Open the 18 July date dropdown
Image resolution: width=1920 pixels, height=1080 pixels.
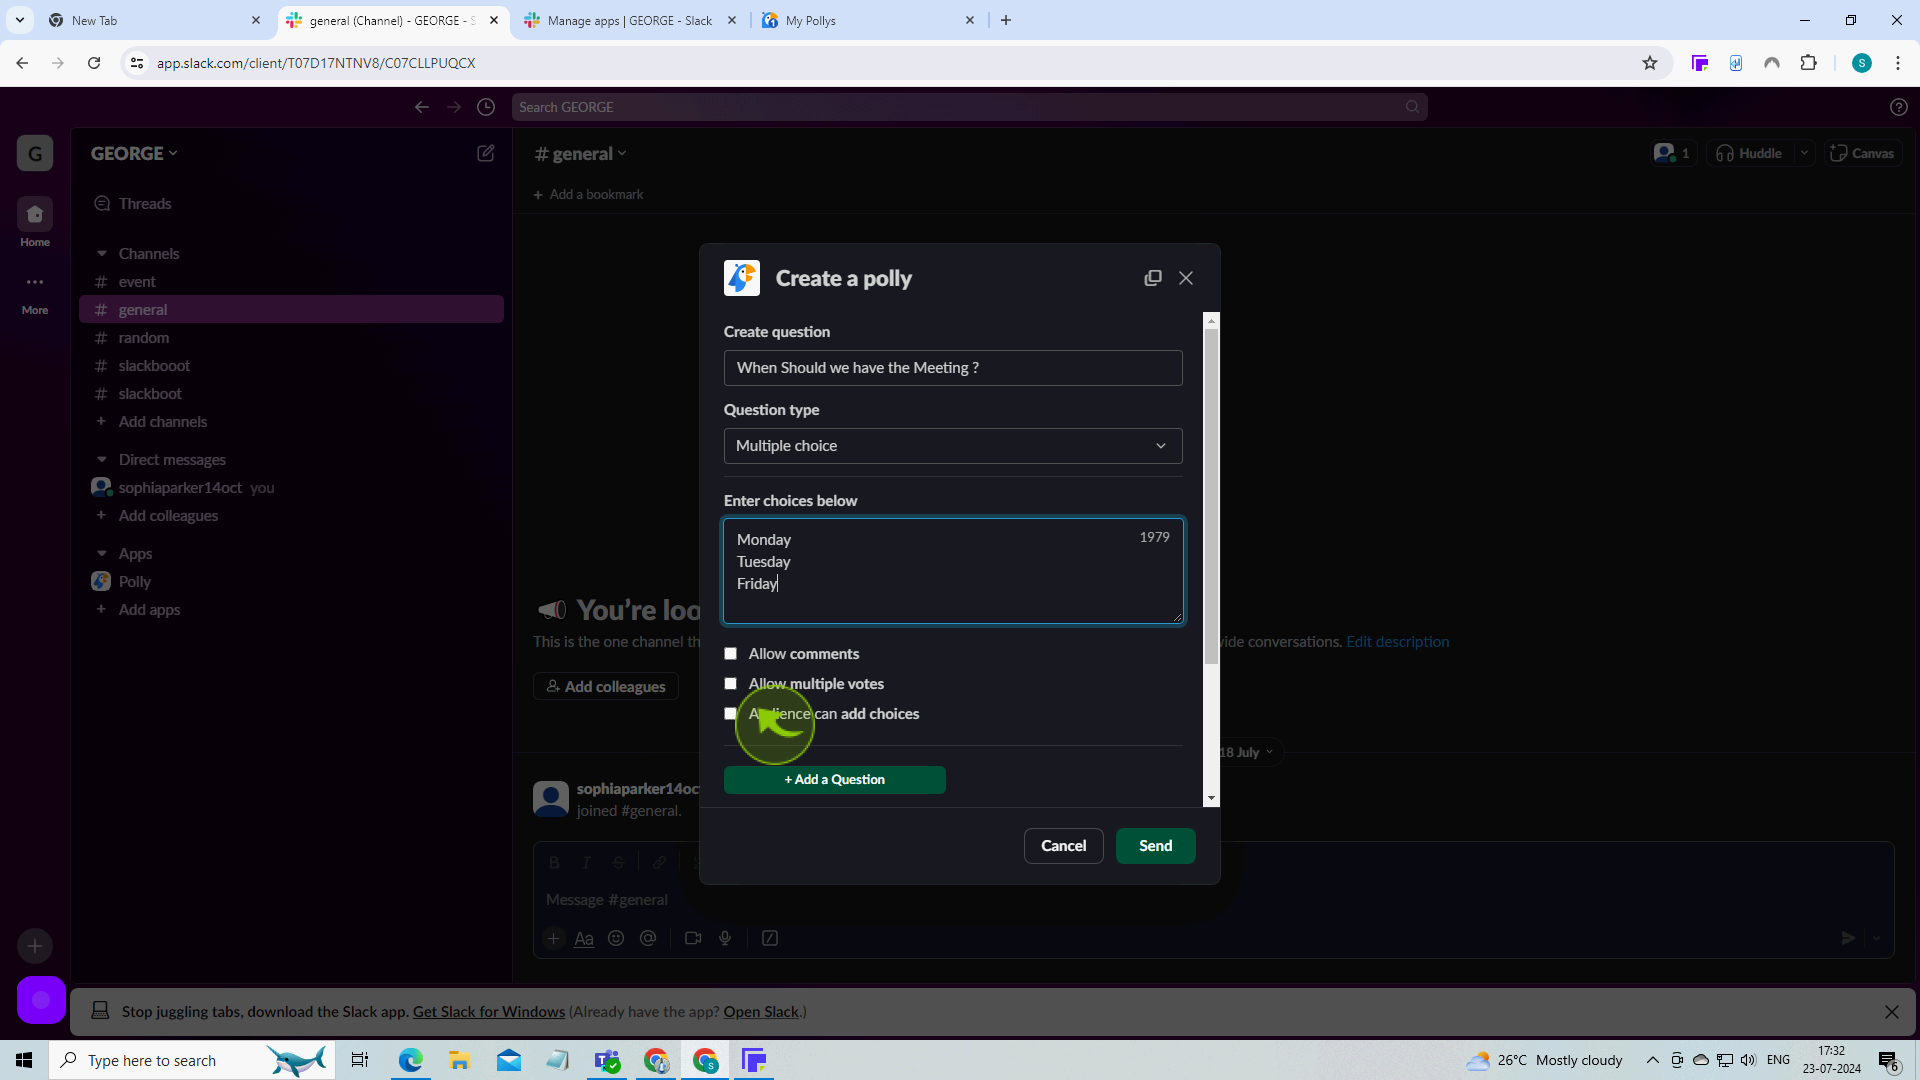1246,753
